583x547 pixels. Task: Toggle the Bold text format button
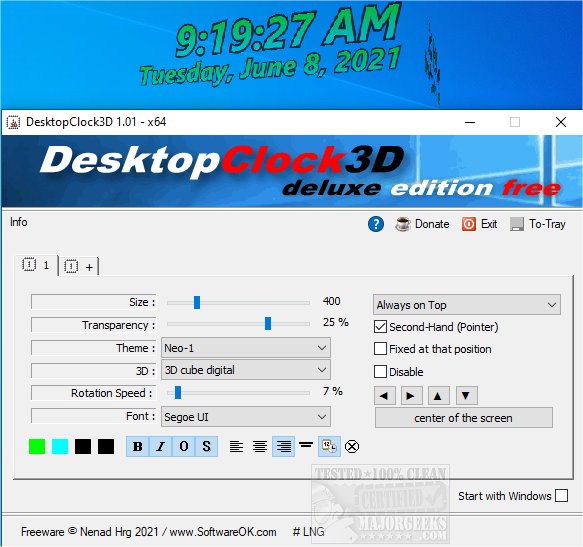(x=138, y=446)
